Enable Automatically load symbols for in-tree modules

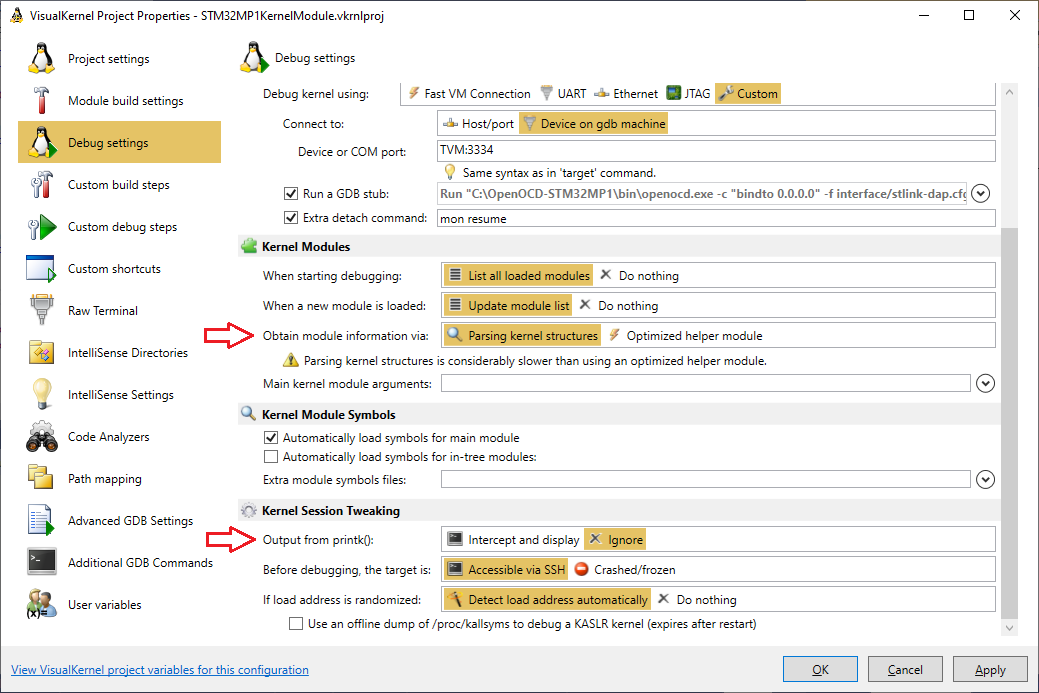pyautogui.click(x=270, y=456)
